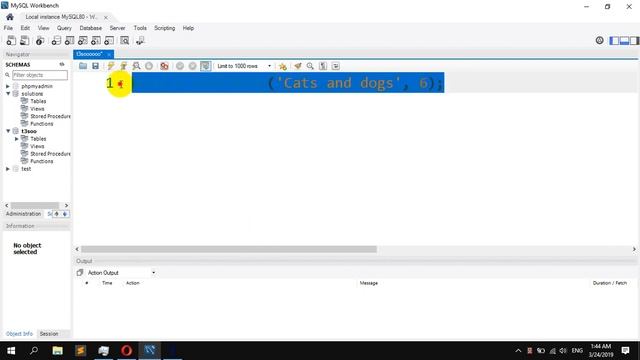640x360 pixels.
Task: Open the Database menu
Action: point(91,28)
